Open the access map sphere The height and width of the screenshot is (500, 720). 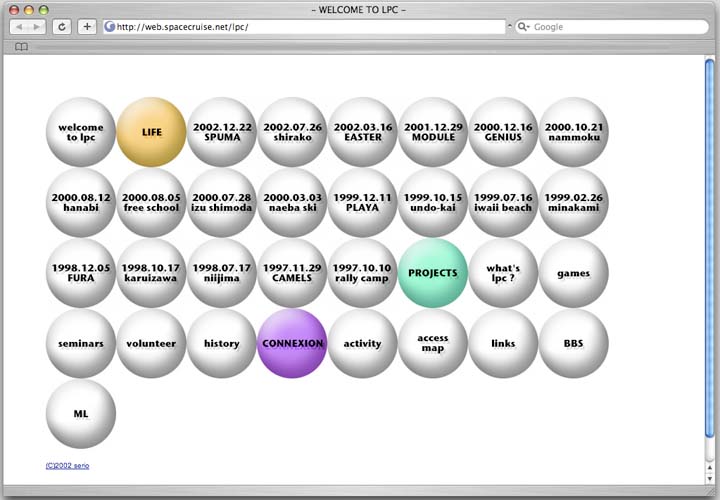point(433,343)
